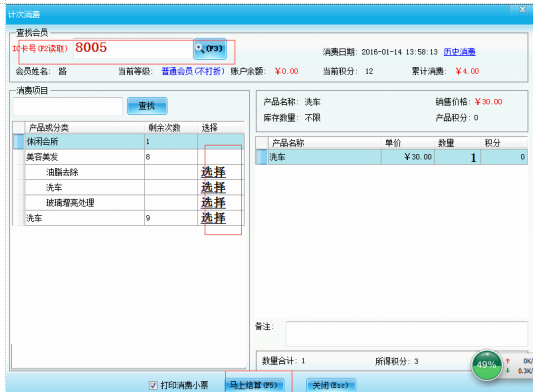Click 选择 link for indented 洗车 item

click(x=213, y=187)
